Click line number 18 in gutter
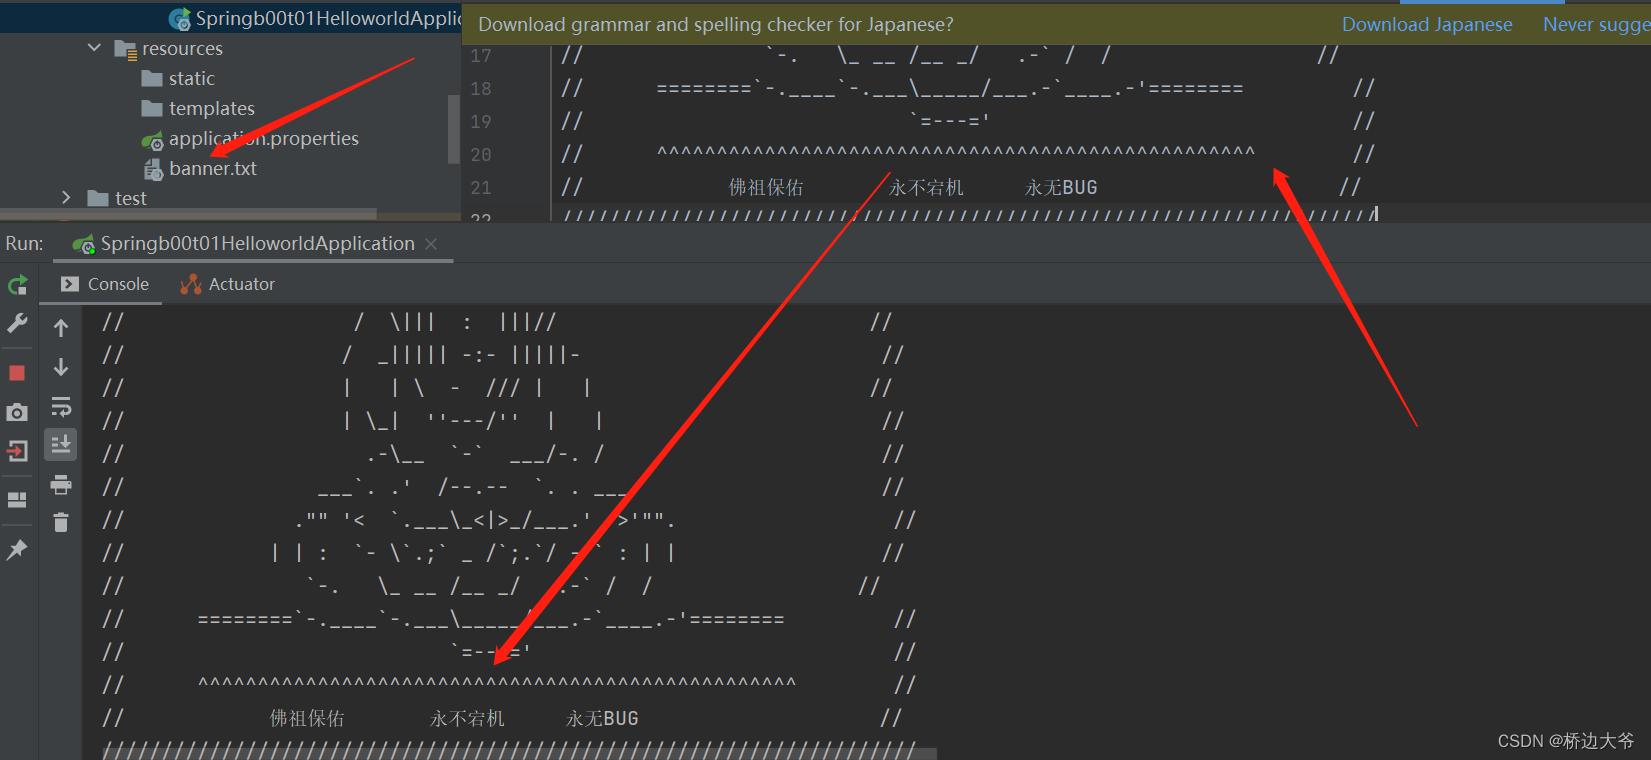The height and width of the screenshot is (760, 1651). (x=480, y=88)
